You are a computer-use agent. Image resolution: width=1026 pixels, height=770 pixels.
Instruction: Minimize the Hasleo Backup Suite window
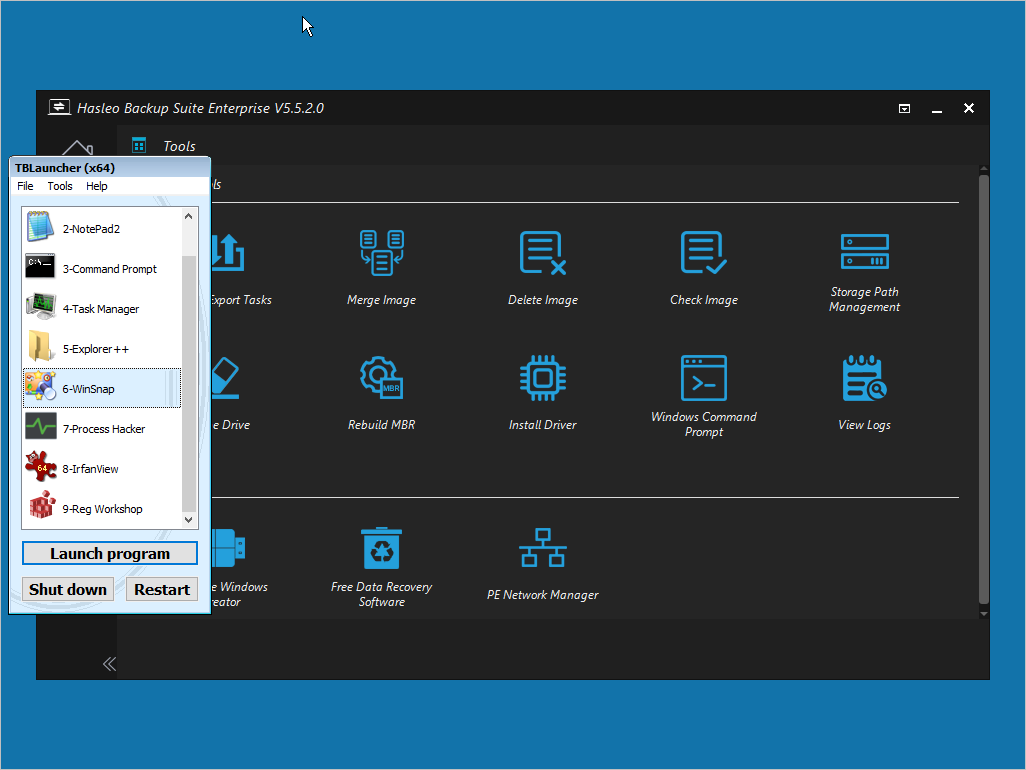[x=936, y=109]
